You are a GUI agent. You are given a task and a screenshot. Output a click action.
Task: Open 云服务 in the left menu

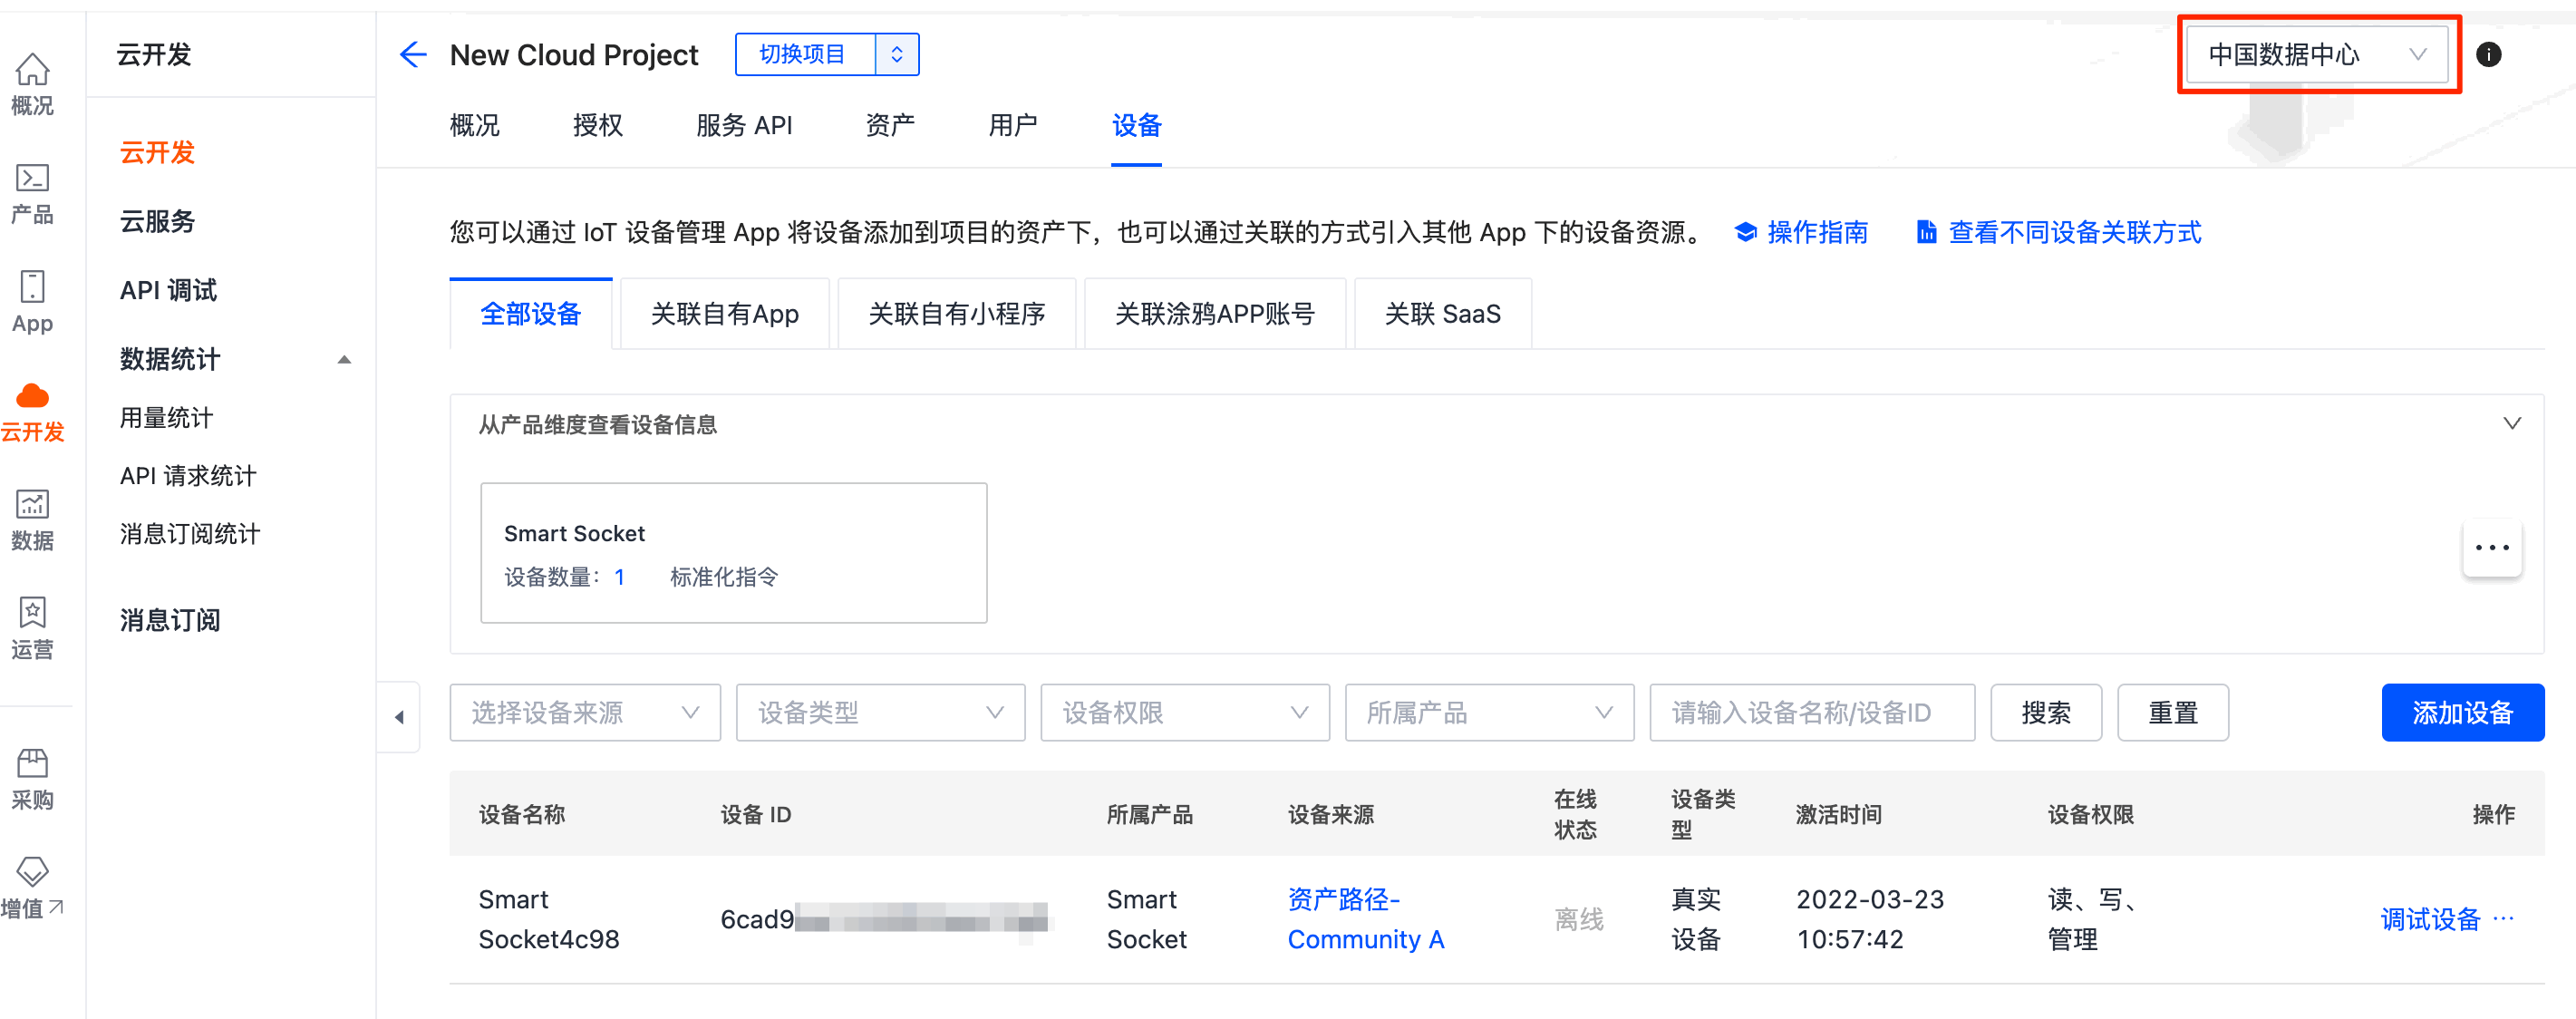(x=157, y=221)
